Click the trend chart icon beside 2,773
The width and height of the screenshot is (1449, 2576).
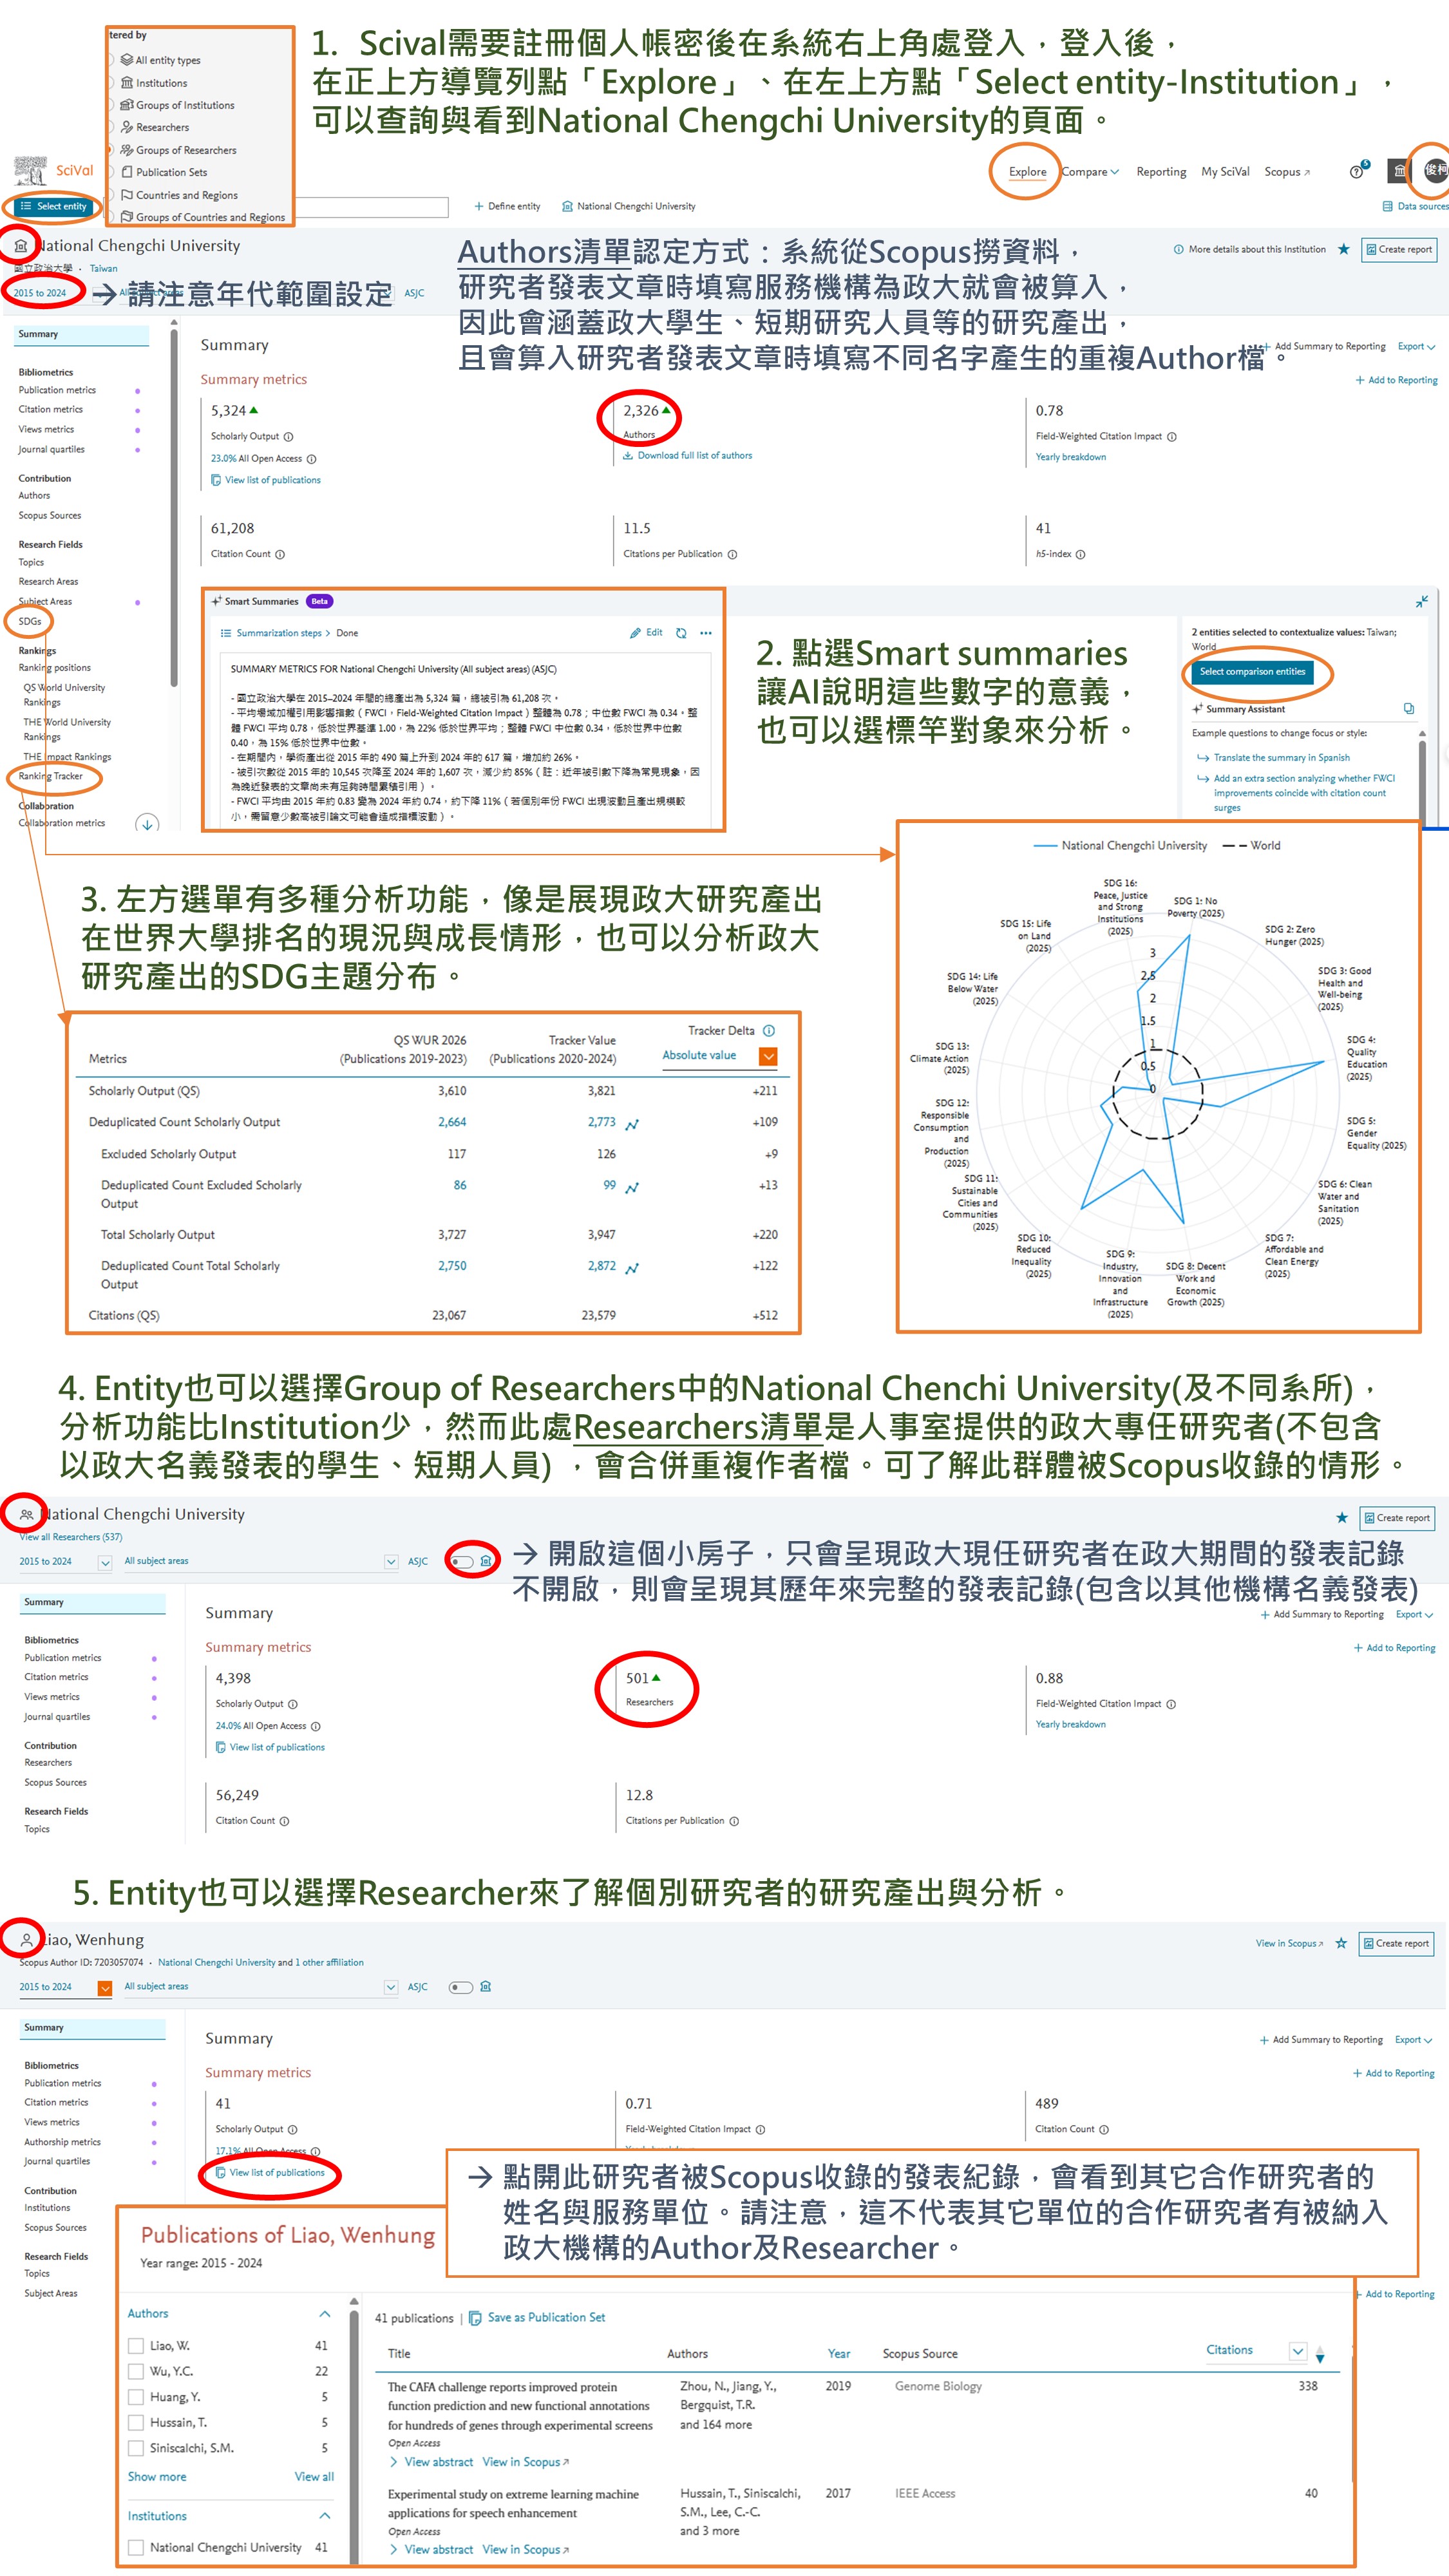632,1124
